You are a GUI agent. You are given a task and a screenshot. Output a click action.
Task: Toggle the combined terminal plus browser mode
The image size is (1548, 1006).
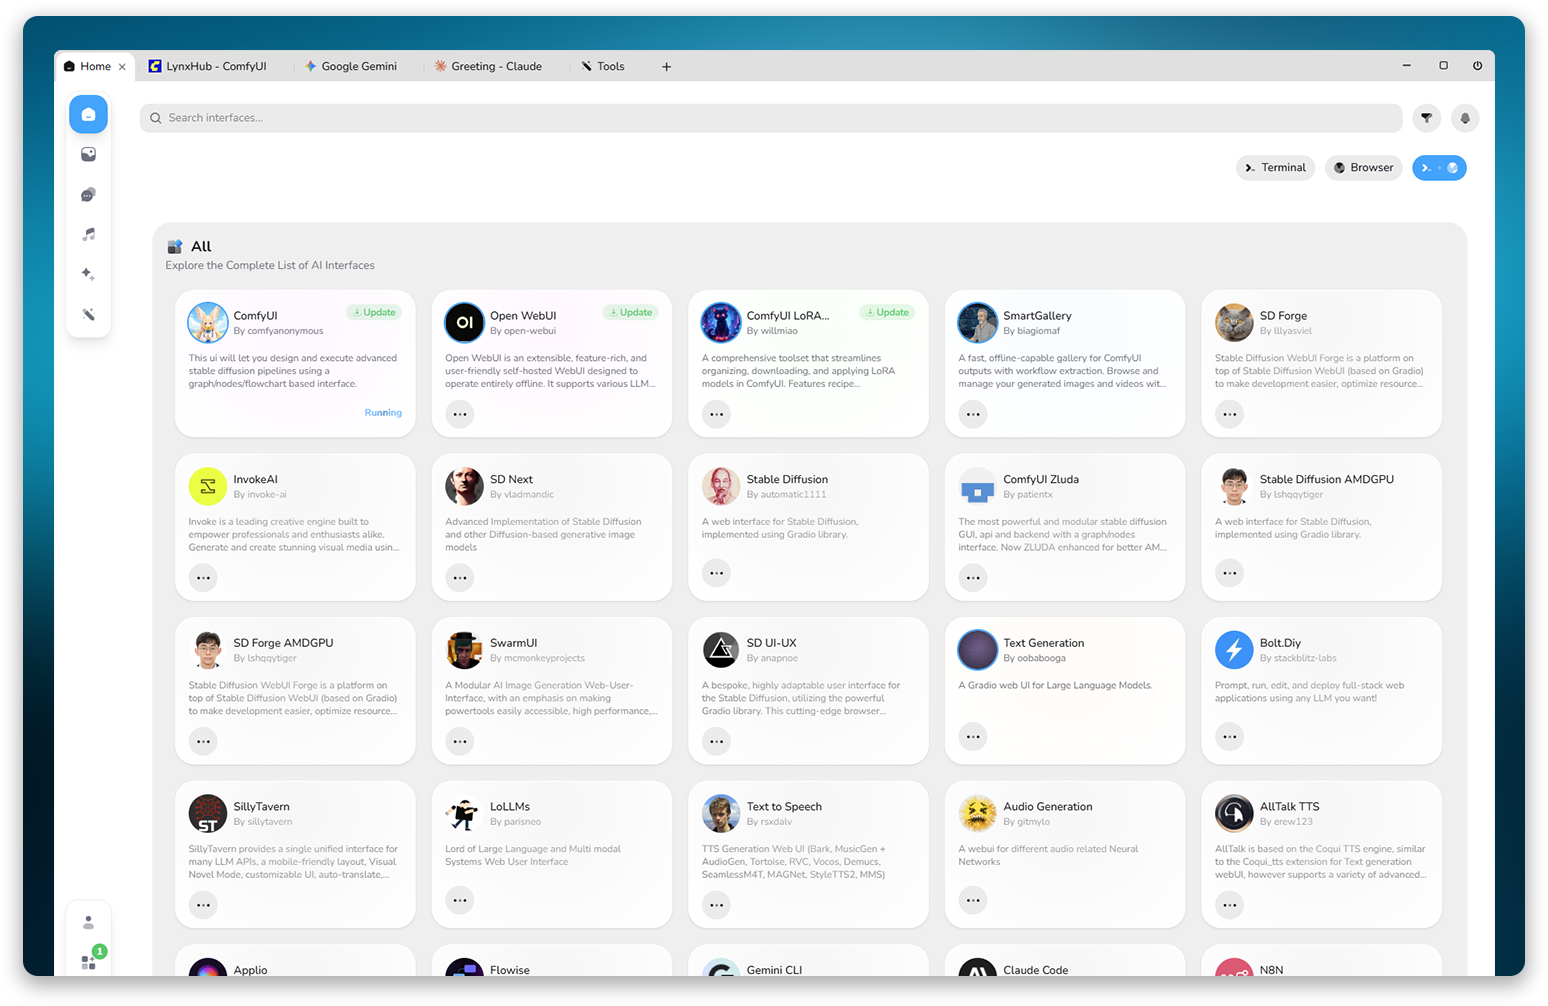coord(1439,168)
